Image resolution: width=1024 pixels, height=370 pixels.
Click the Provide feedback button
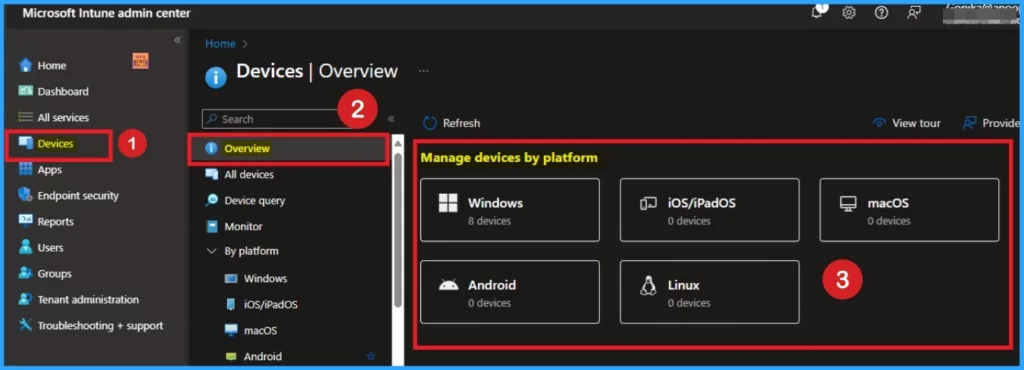pyautogui.click(x=991, y=123)
